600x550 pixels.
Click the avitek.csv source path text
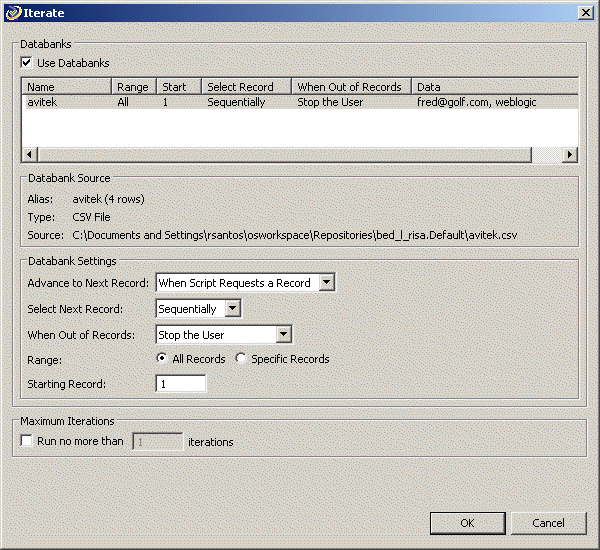click(295, 235)
